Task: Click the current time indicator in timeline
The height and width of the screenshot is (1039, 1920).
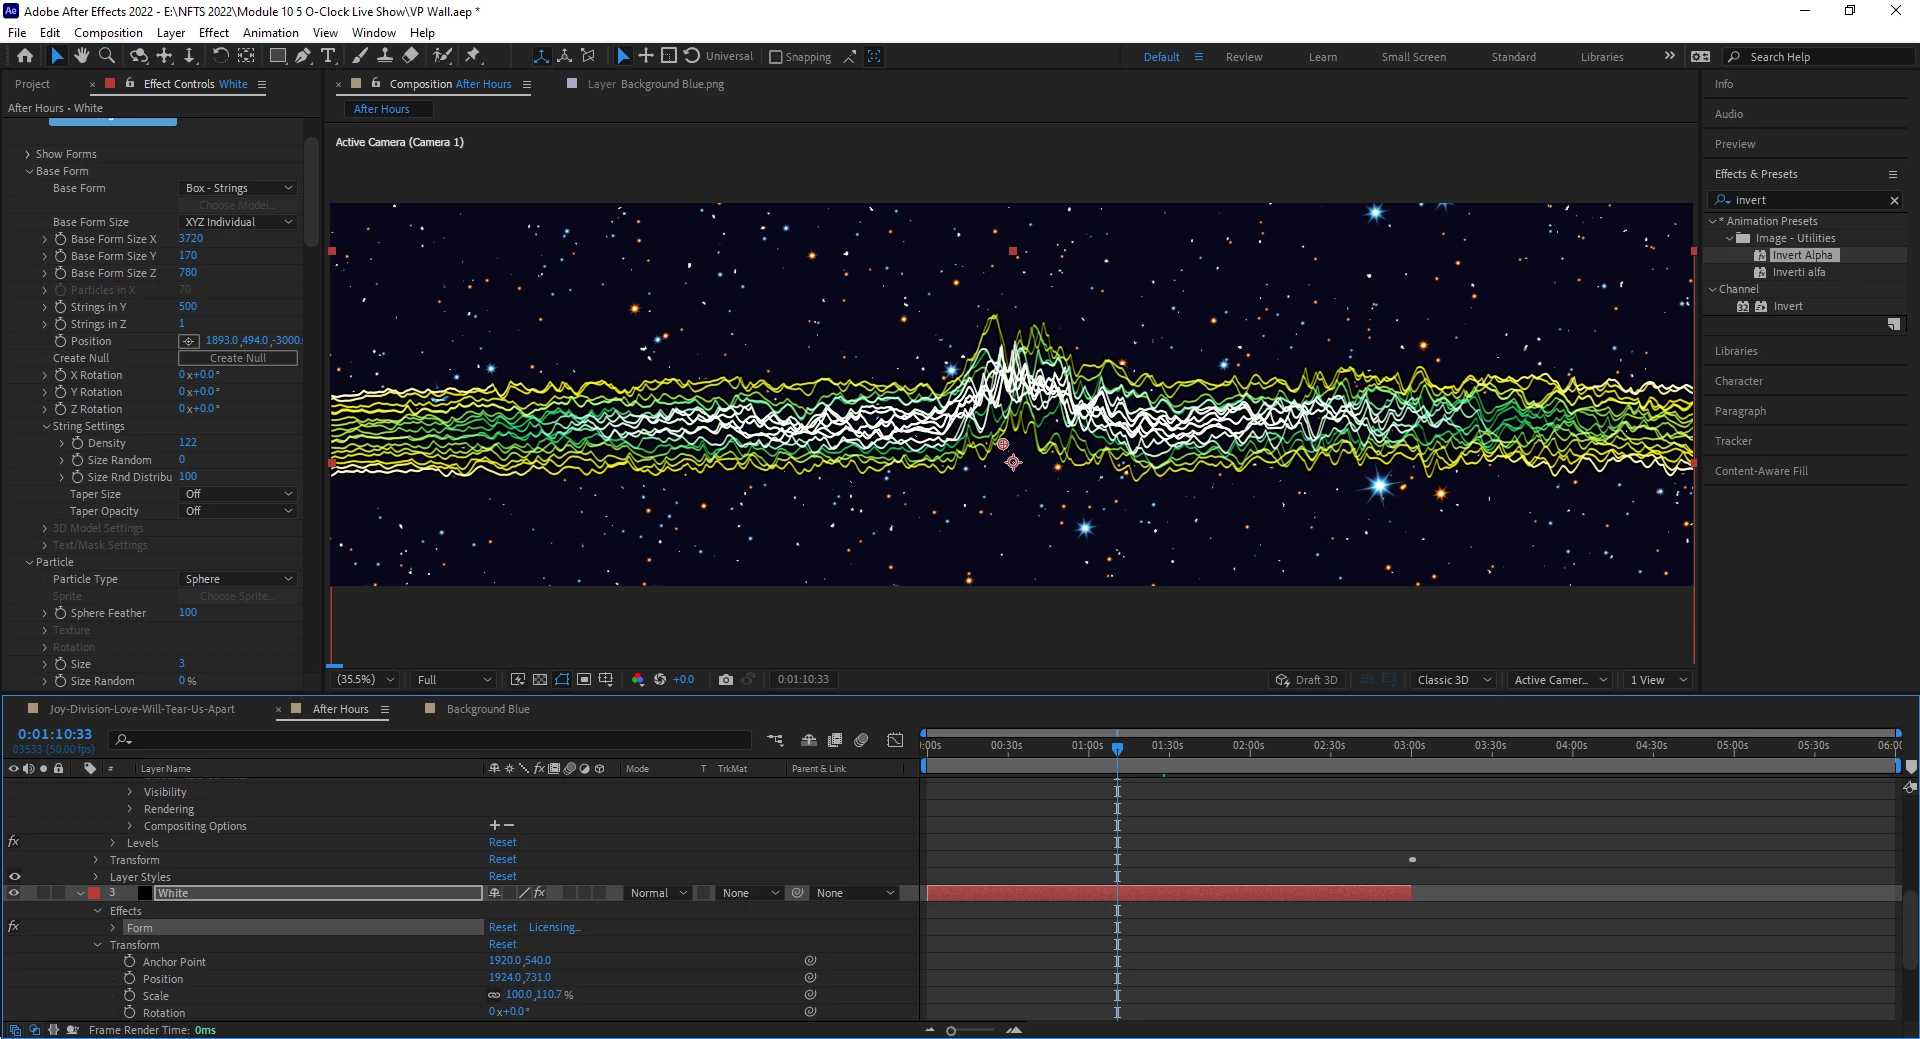Action: [x=1117, y=748]
